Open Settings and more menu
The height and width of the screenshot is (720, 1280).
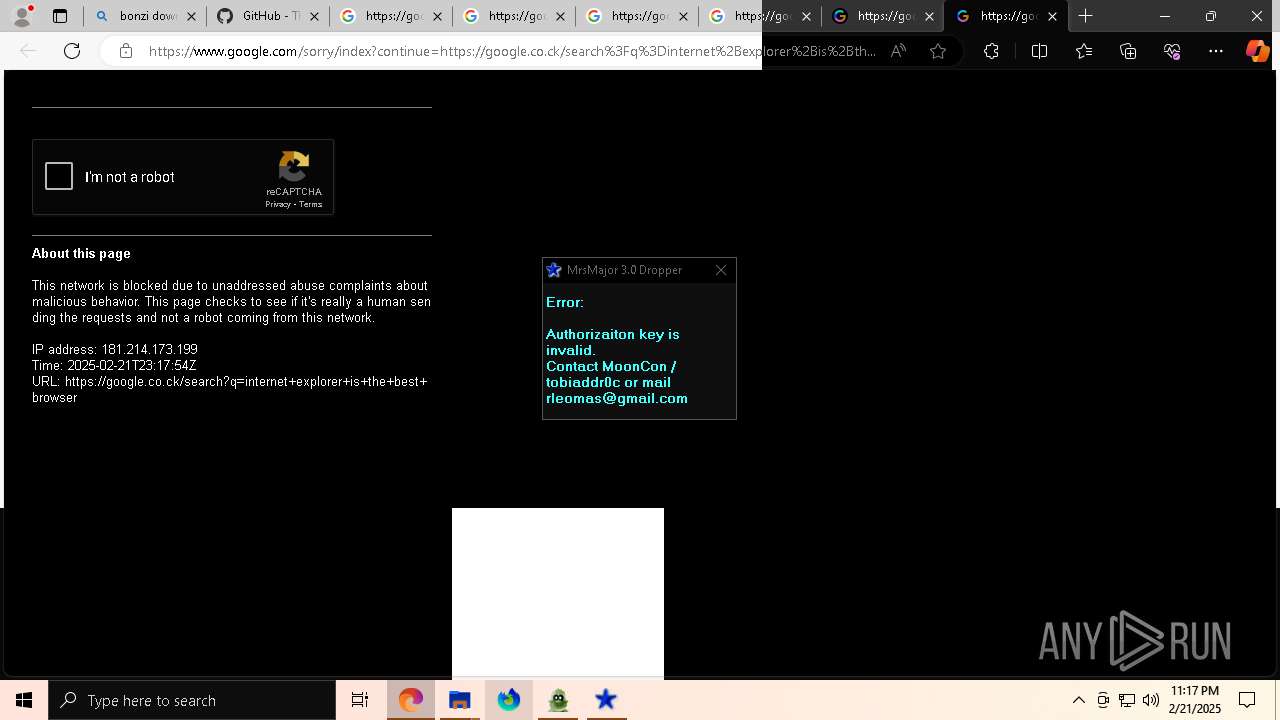(x=1216, y=51)
